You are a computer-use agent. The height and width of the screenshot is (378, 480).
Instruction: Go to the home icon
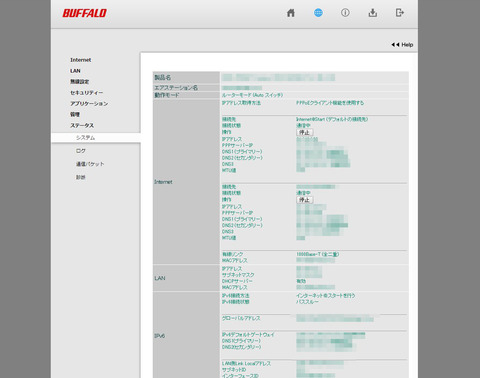(x=291, y=13)
